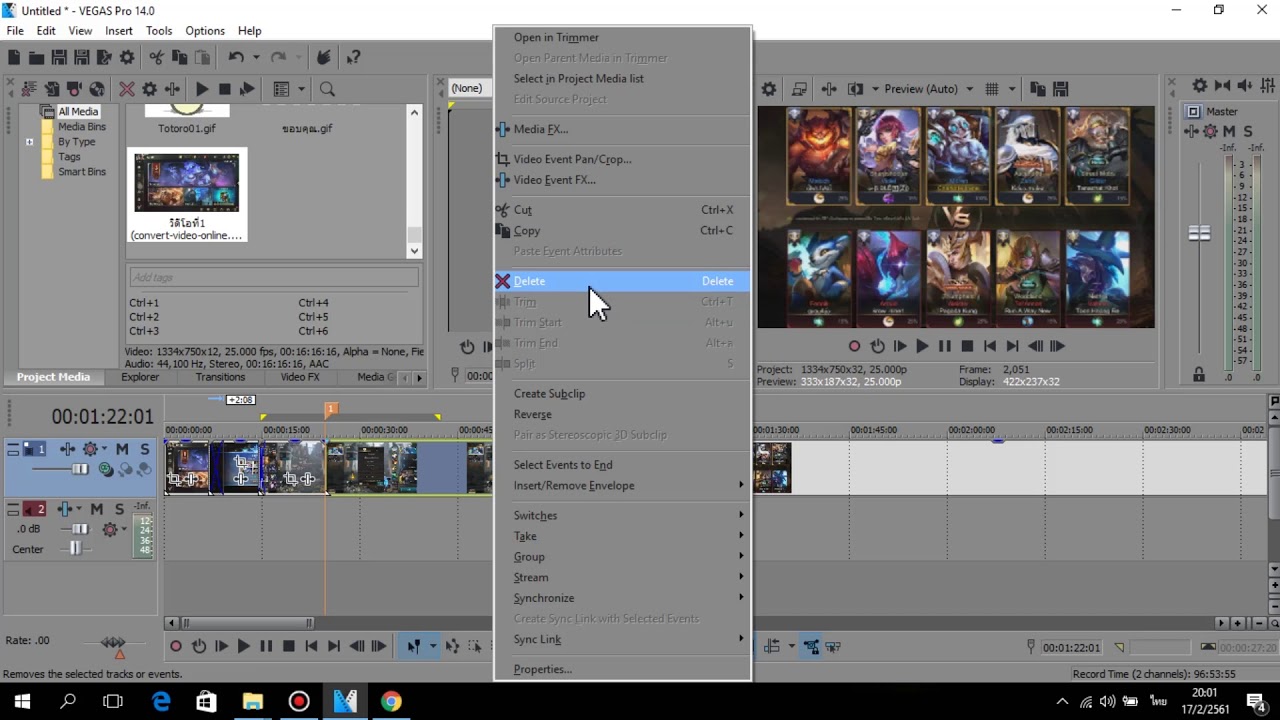Open Master Bus audio properties gear

pyautogui.click(x=1200, y=86)
